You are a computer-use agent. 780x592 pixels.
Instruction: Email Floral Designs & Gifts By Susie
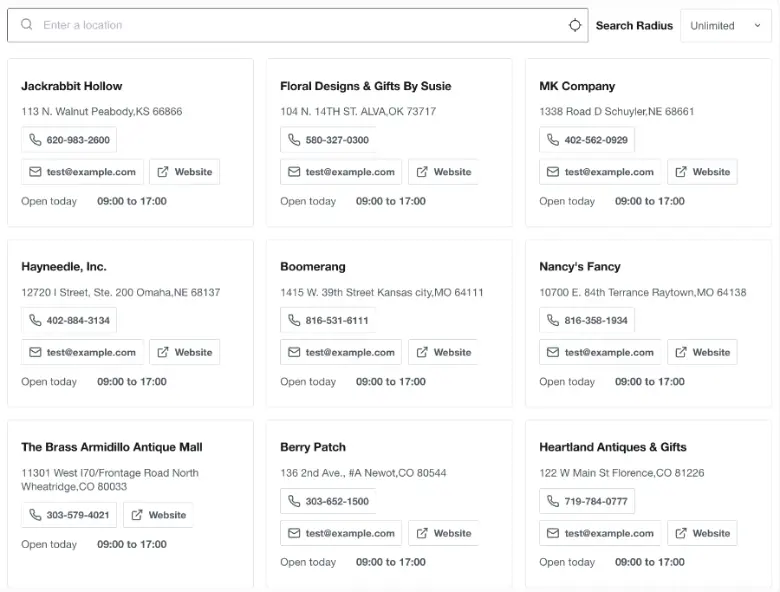tap(341, 172)
